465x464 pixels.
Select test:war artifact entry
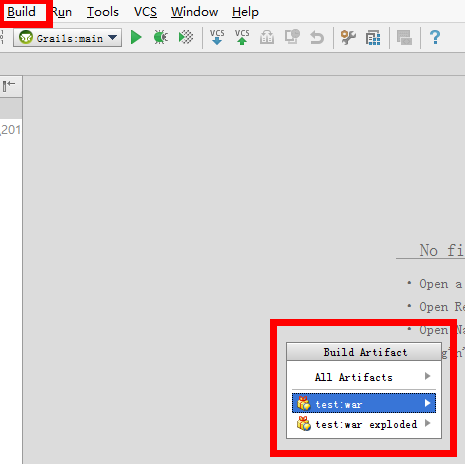[364, 403]
